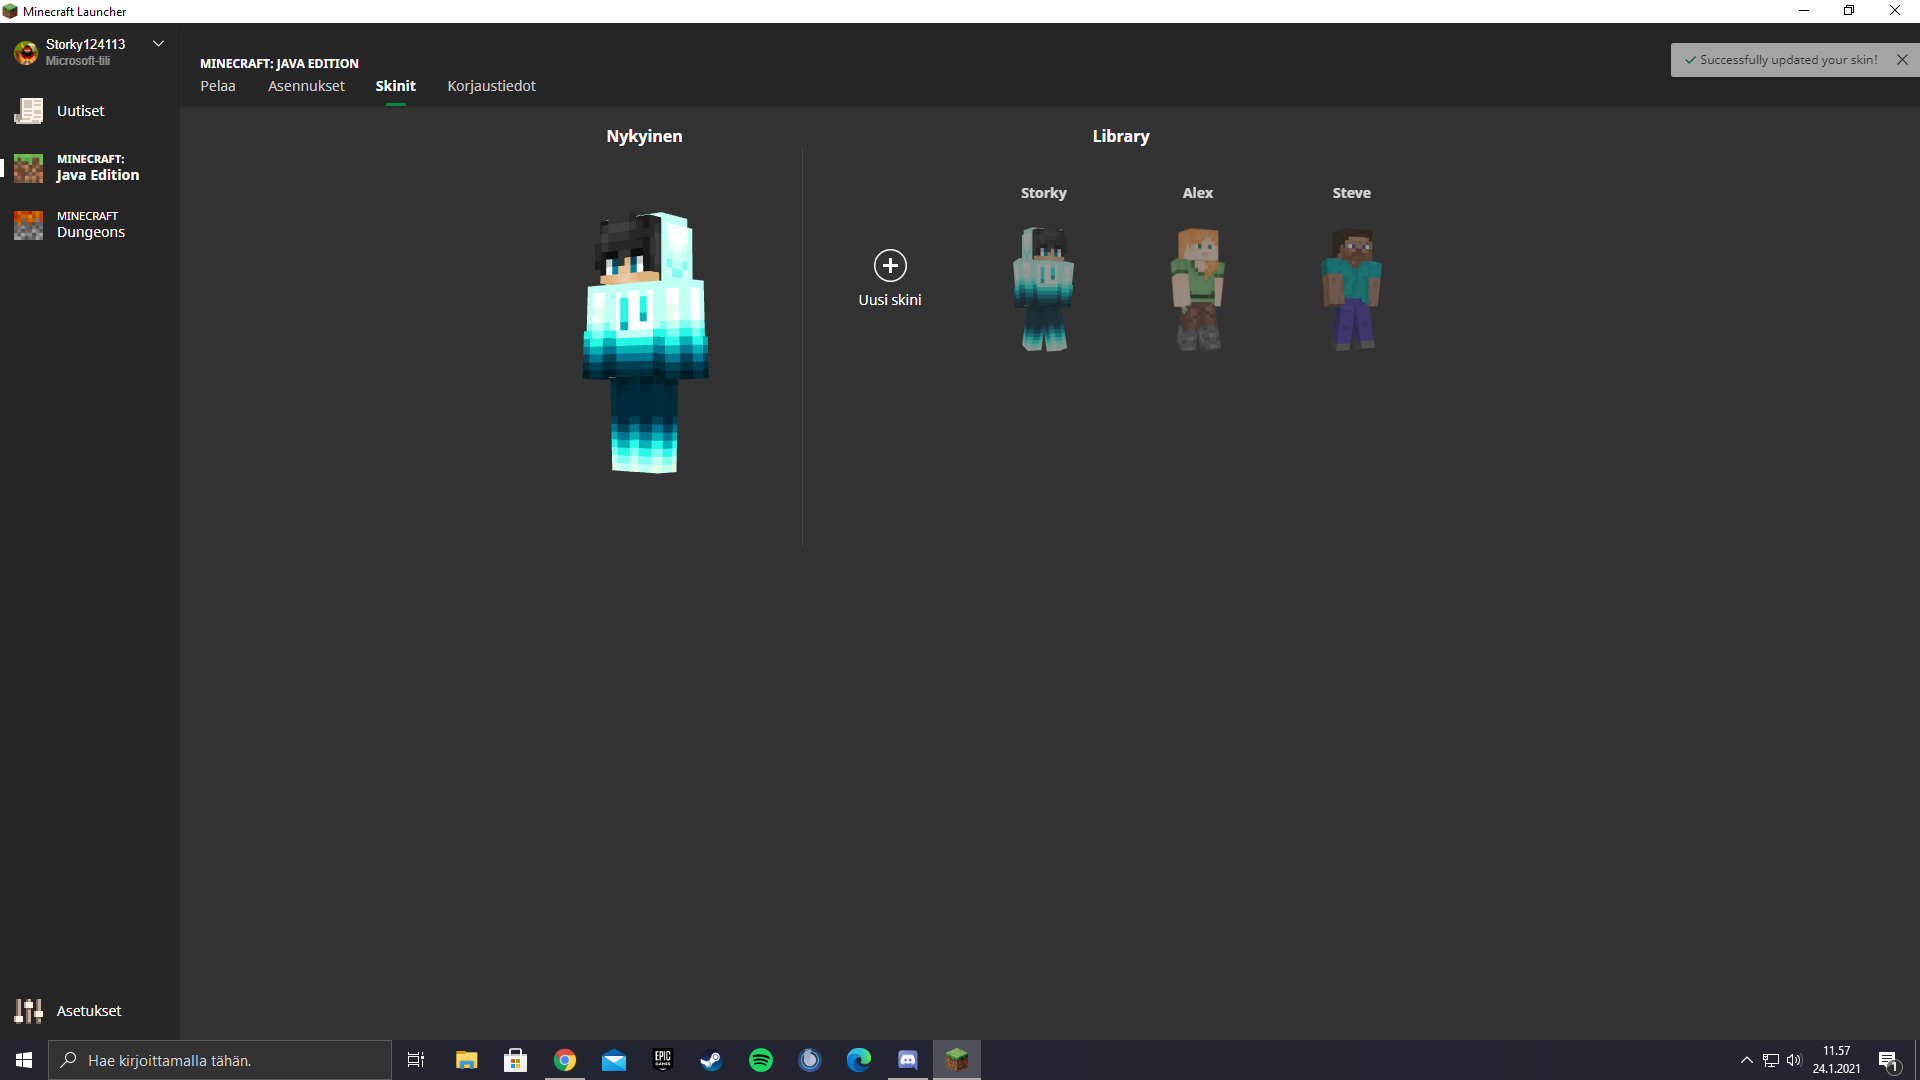1920x1080 pixels.
Task: Open Discord from the taskbar
Action: [908, 1060]
